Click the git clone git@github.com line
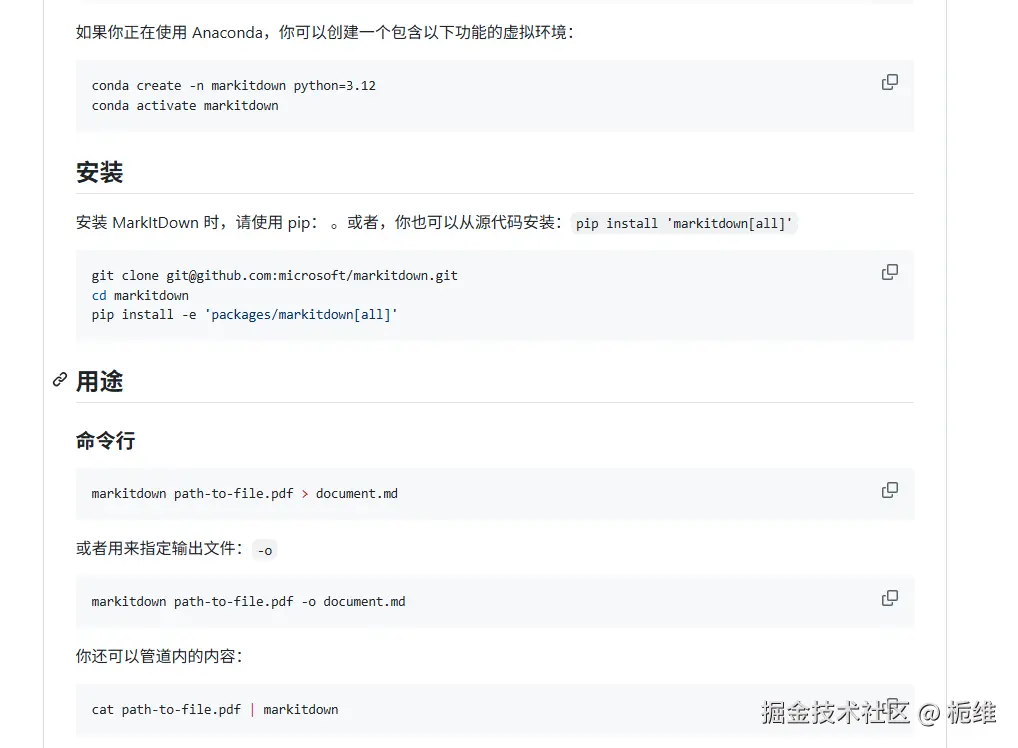1018x748 pixels. (275, 276)
